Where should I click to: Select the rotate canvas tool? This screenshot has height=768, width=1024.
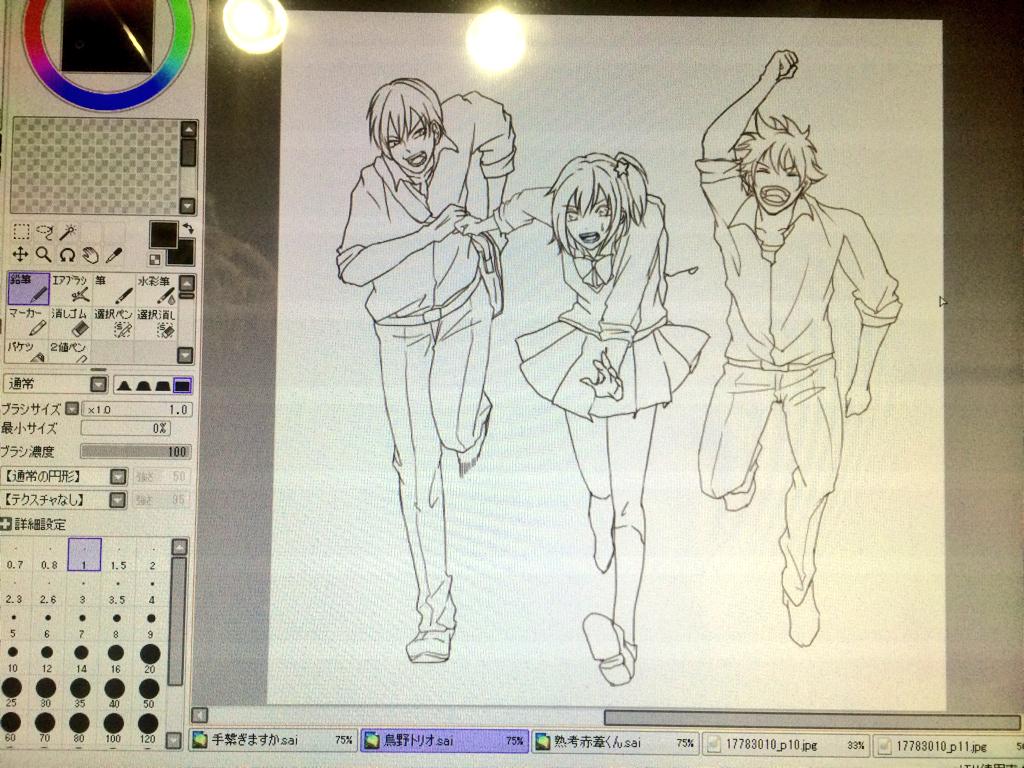tap(67, 255)
